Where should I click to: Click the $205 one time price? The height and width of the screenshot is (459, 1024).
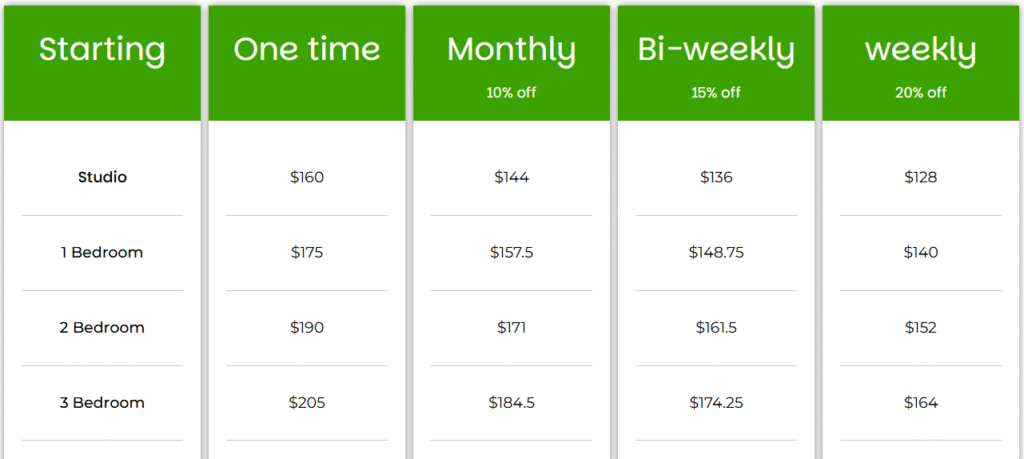(x=307, y=402)
